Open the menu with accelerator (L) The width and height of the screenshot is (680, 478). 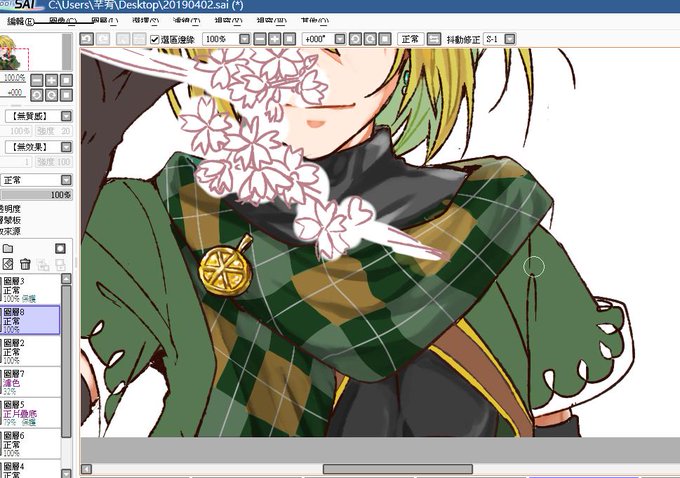click(105, 21)
